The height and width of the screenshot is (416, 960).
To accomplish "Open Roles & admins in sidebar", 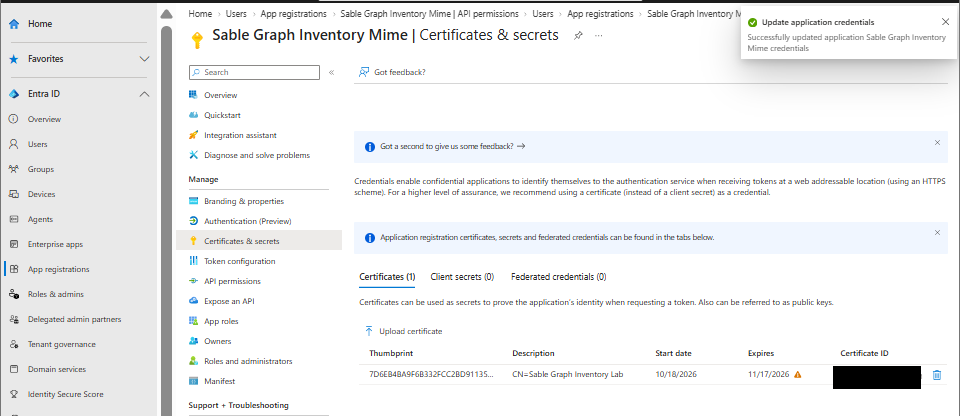I will pos(56,294).
